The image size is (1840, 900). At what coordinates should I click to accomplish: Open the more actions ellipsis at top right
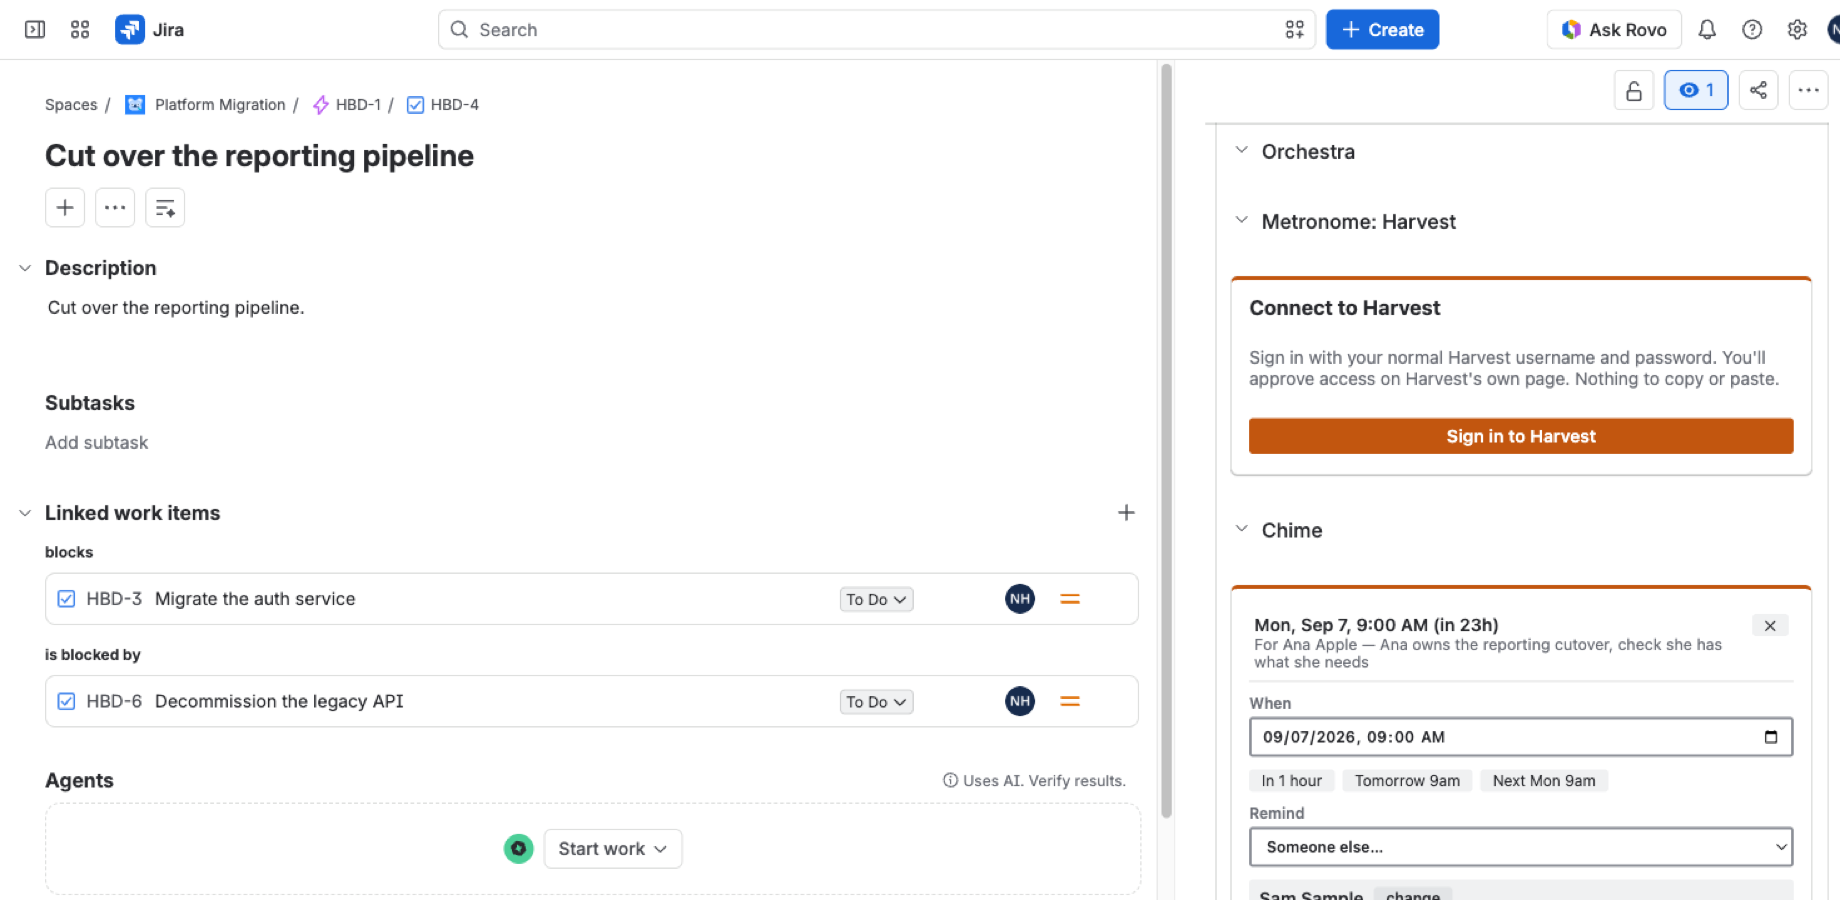click(x=1808, y=90)
